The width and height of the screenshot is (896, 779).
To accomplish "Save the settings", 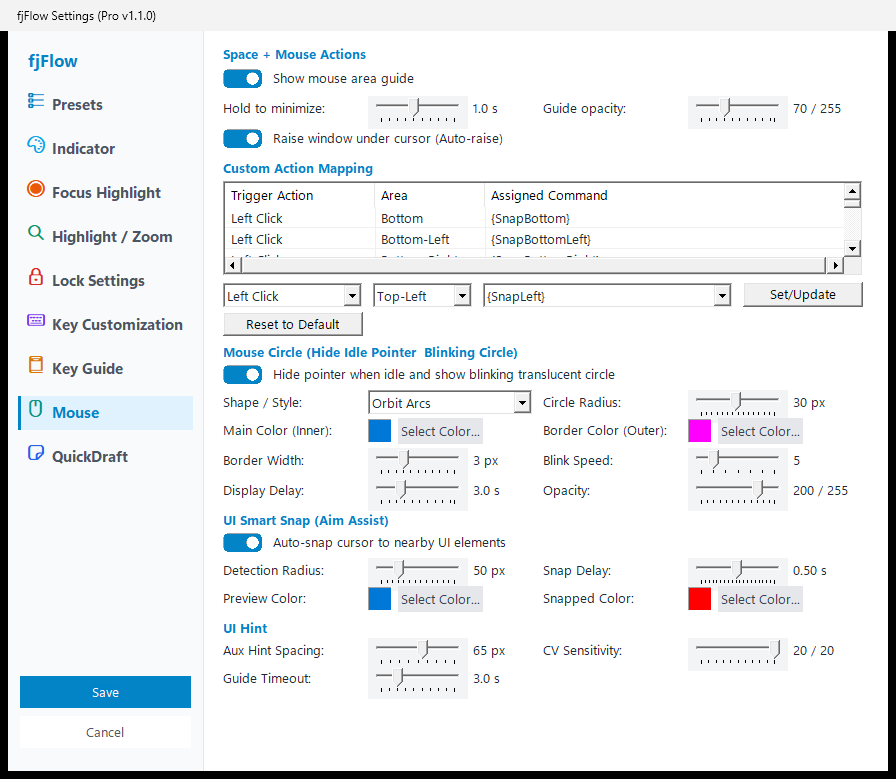I will click(x=105, y=692).
